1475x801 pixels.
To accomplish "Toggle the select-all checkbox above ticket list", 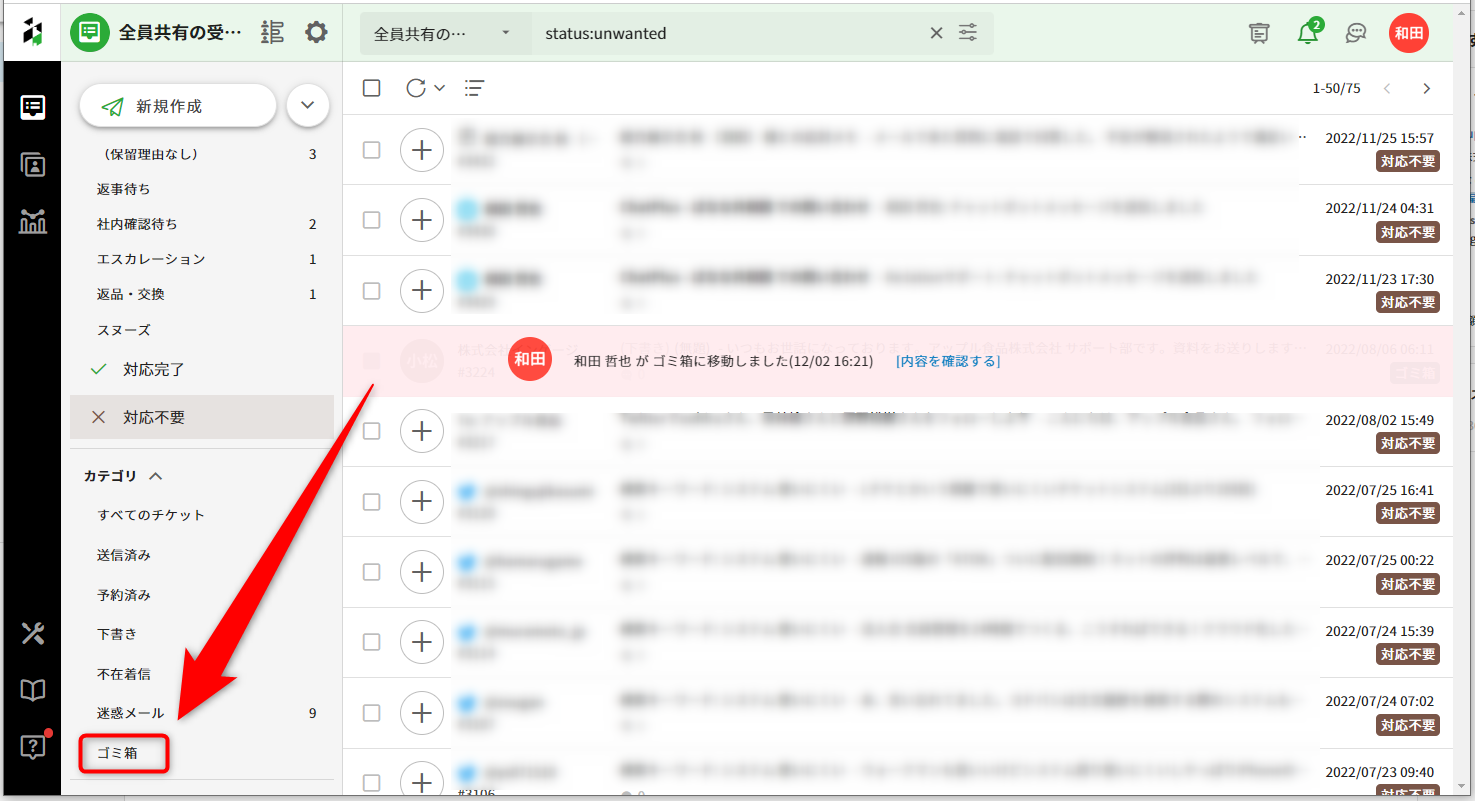I will click(372, 88).
